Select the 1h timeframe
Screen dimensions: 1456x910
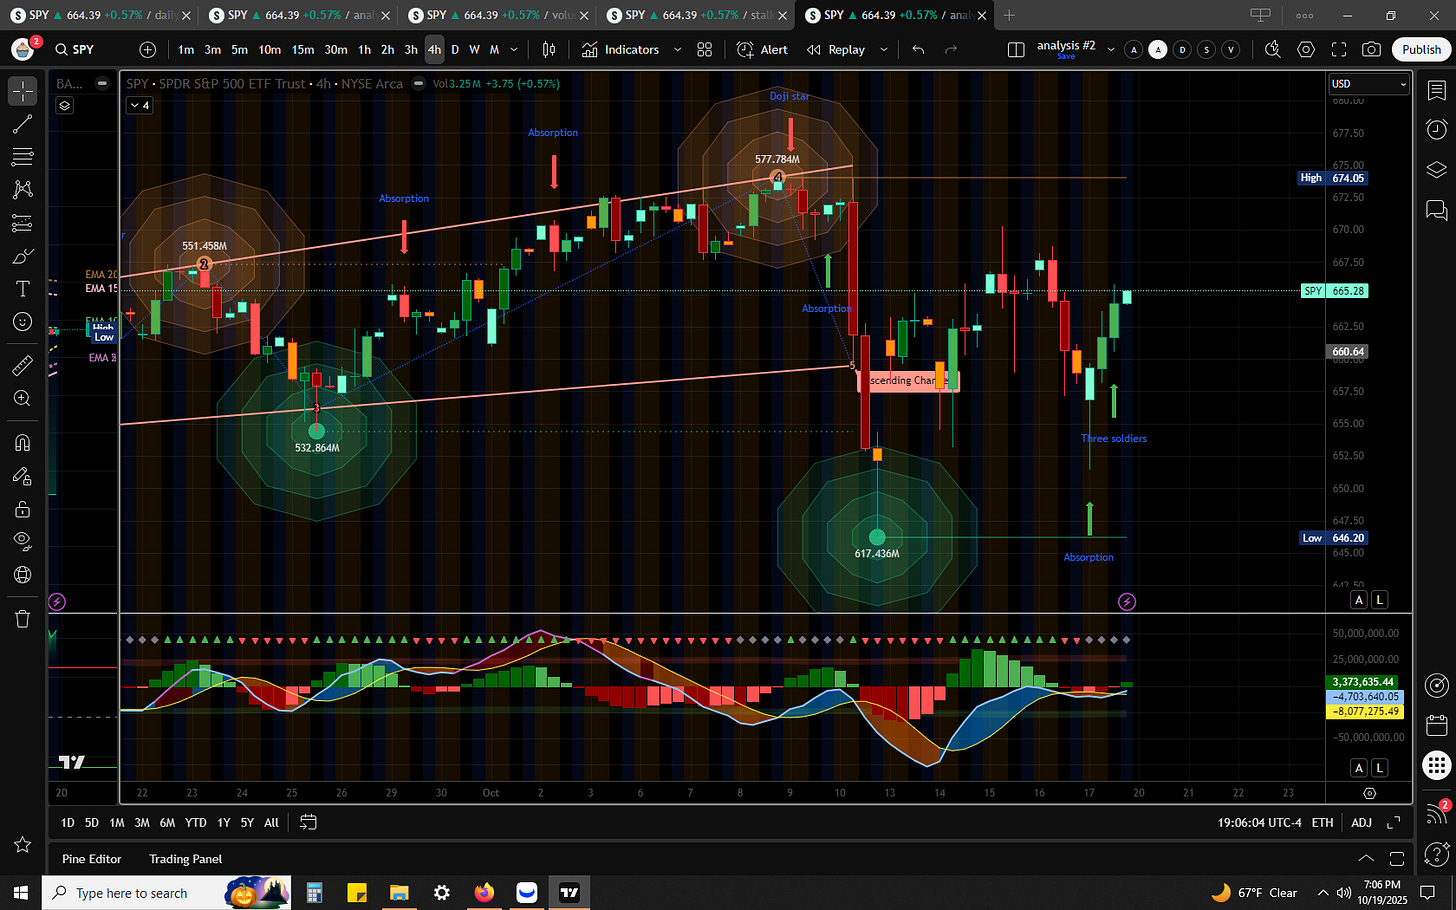point(364,49)
